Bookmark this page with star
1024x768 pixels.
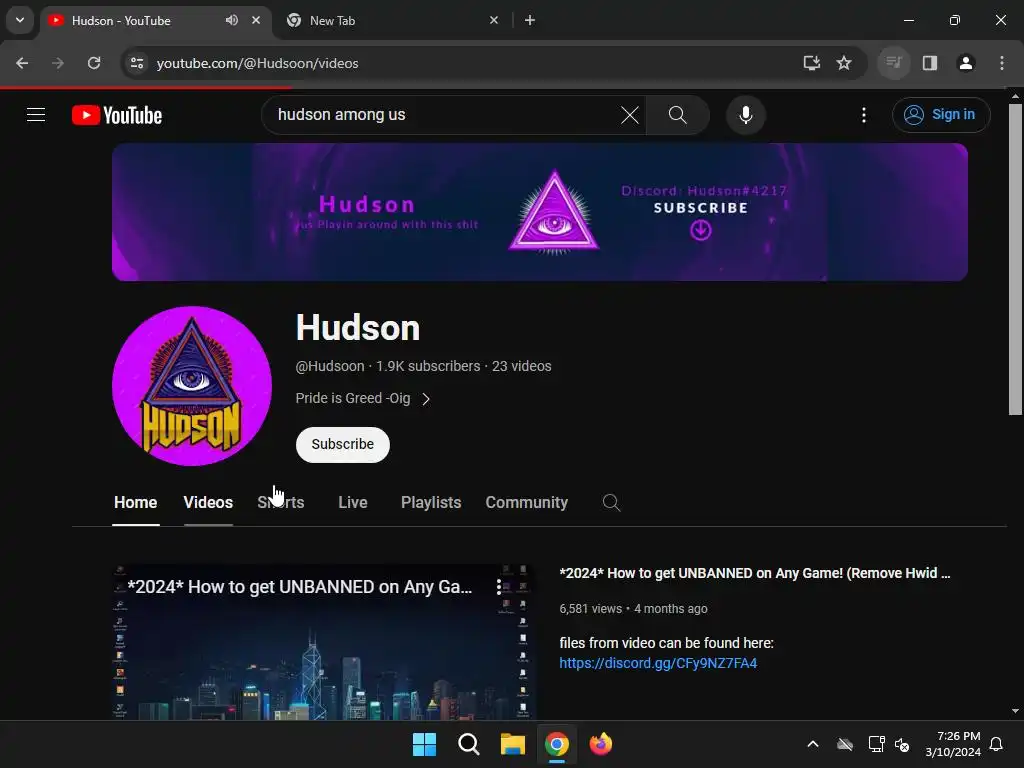tap(844, 63)
